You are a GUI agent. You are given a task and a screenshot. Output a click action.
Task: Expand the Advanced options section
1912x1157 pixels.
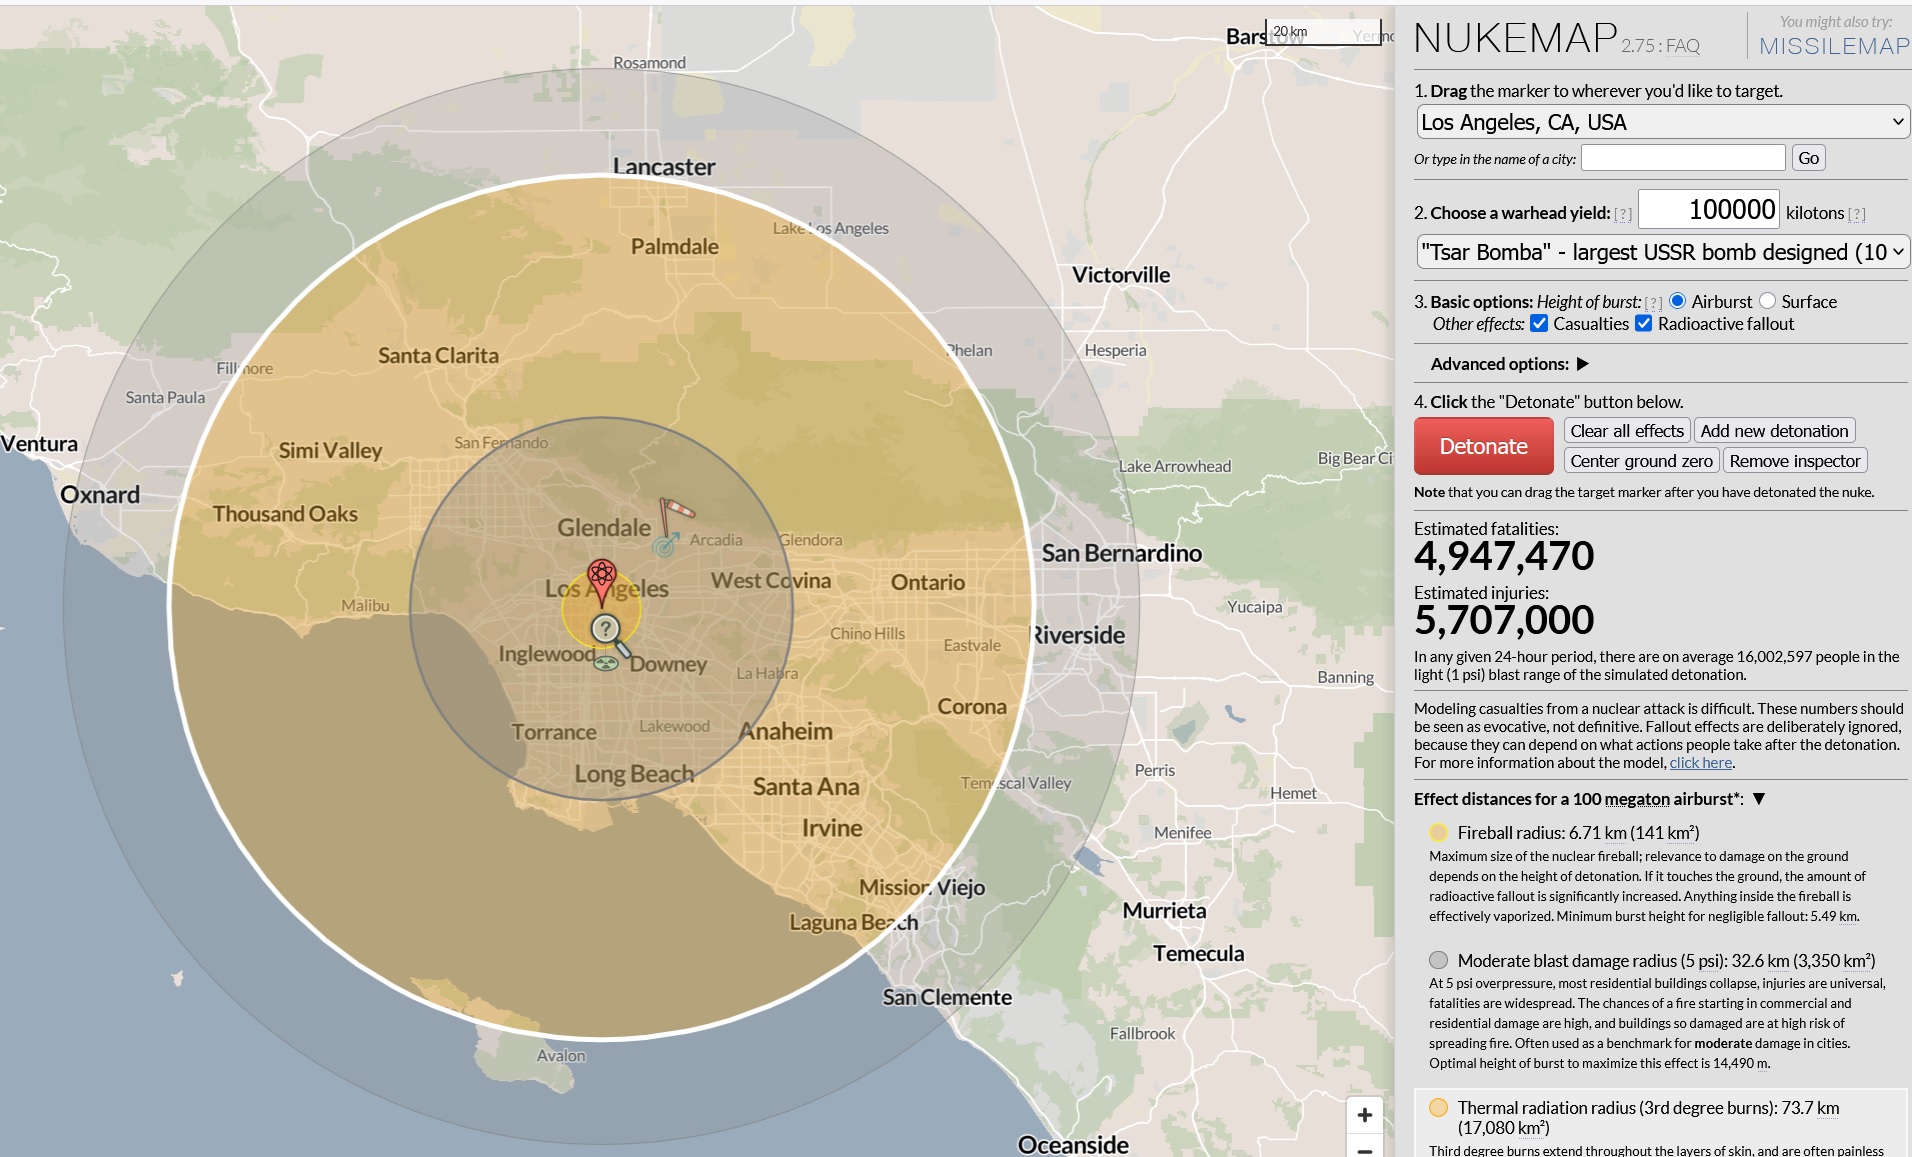[x=1583, y=364]
